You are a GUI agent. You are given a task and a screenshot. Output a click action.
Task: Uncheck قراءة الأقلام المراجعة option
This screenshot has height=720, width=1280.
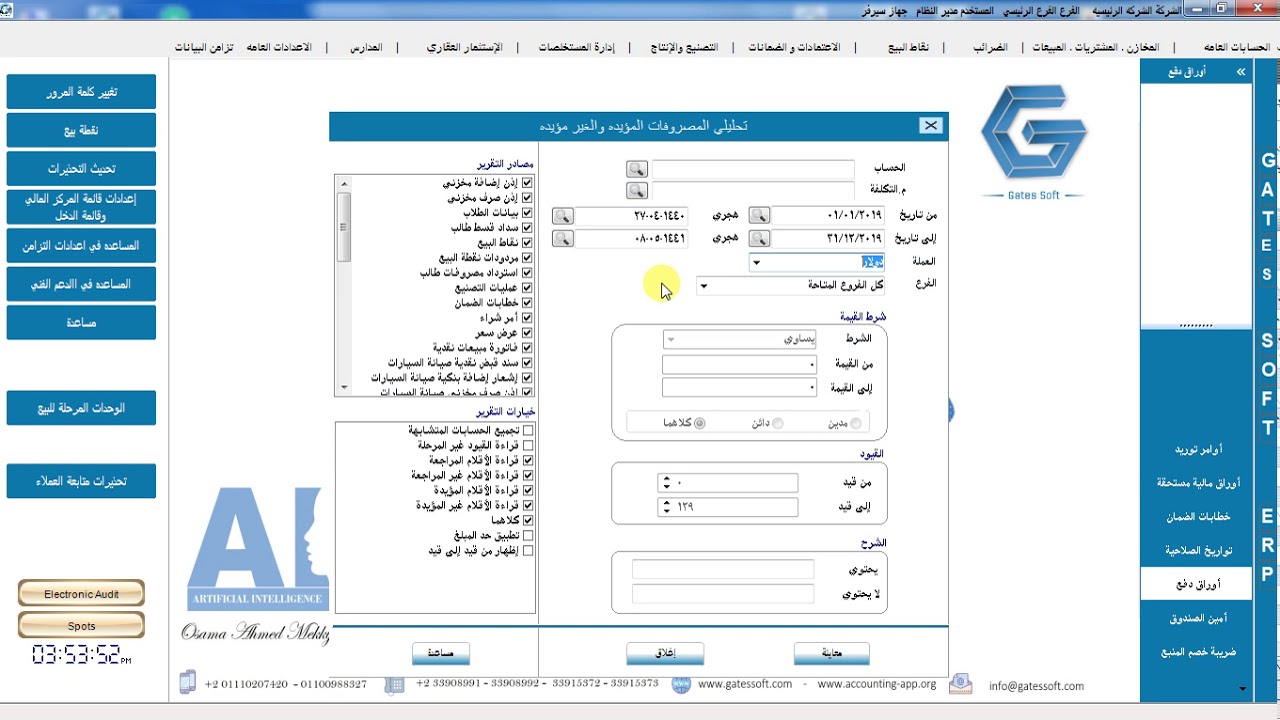[527, 460]
